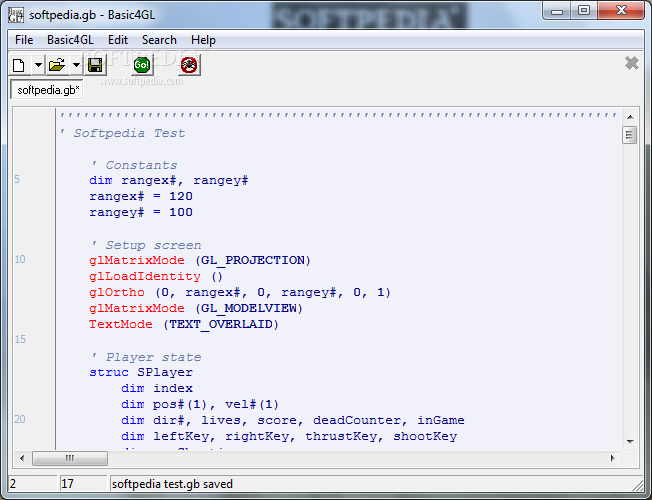This screenshot has height=500, width=652.
Task: Click the status bar cell showing 17
Action: coord(83,484)
